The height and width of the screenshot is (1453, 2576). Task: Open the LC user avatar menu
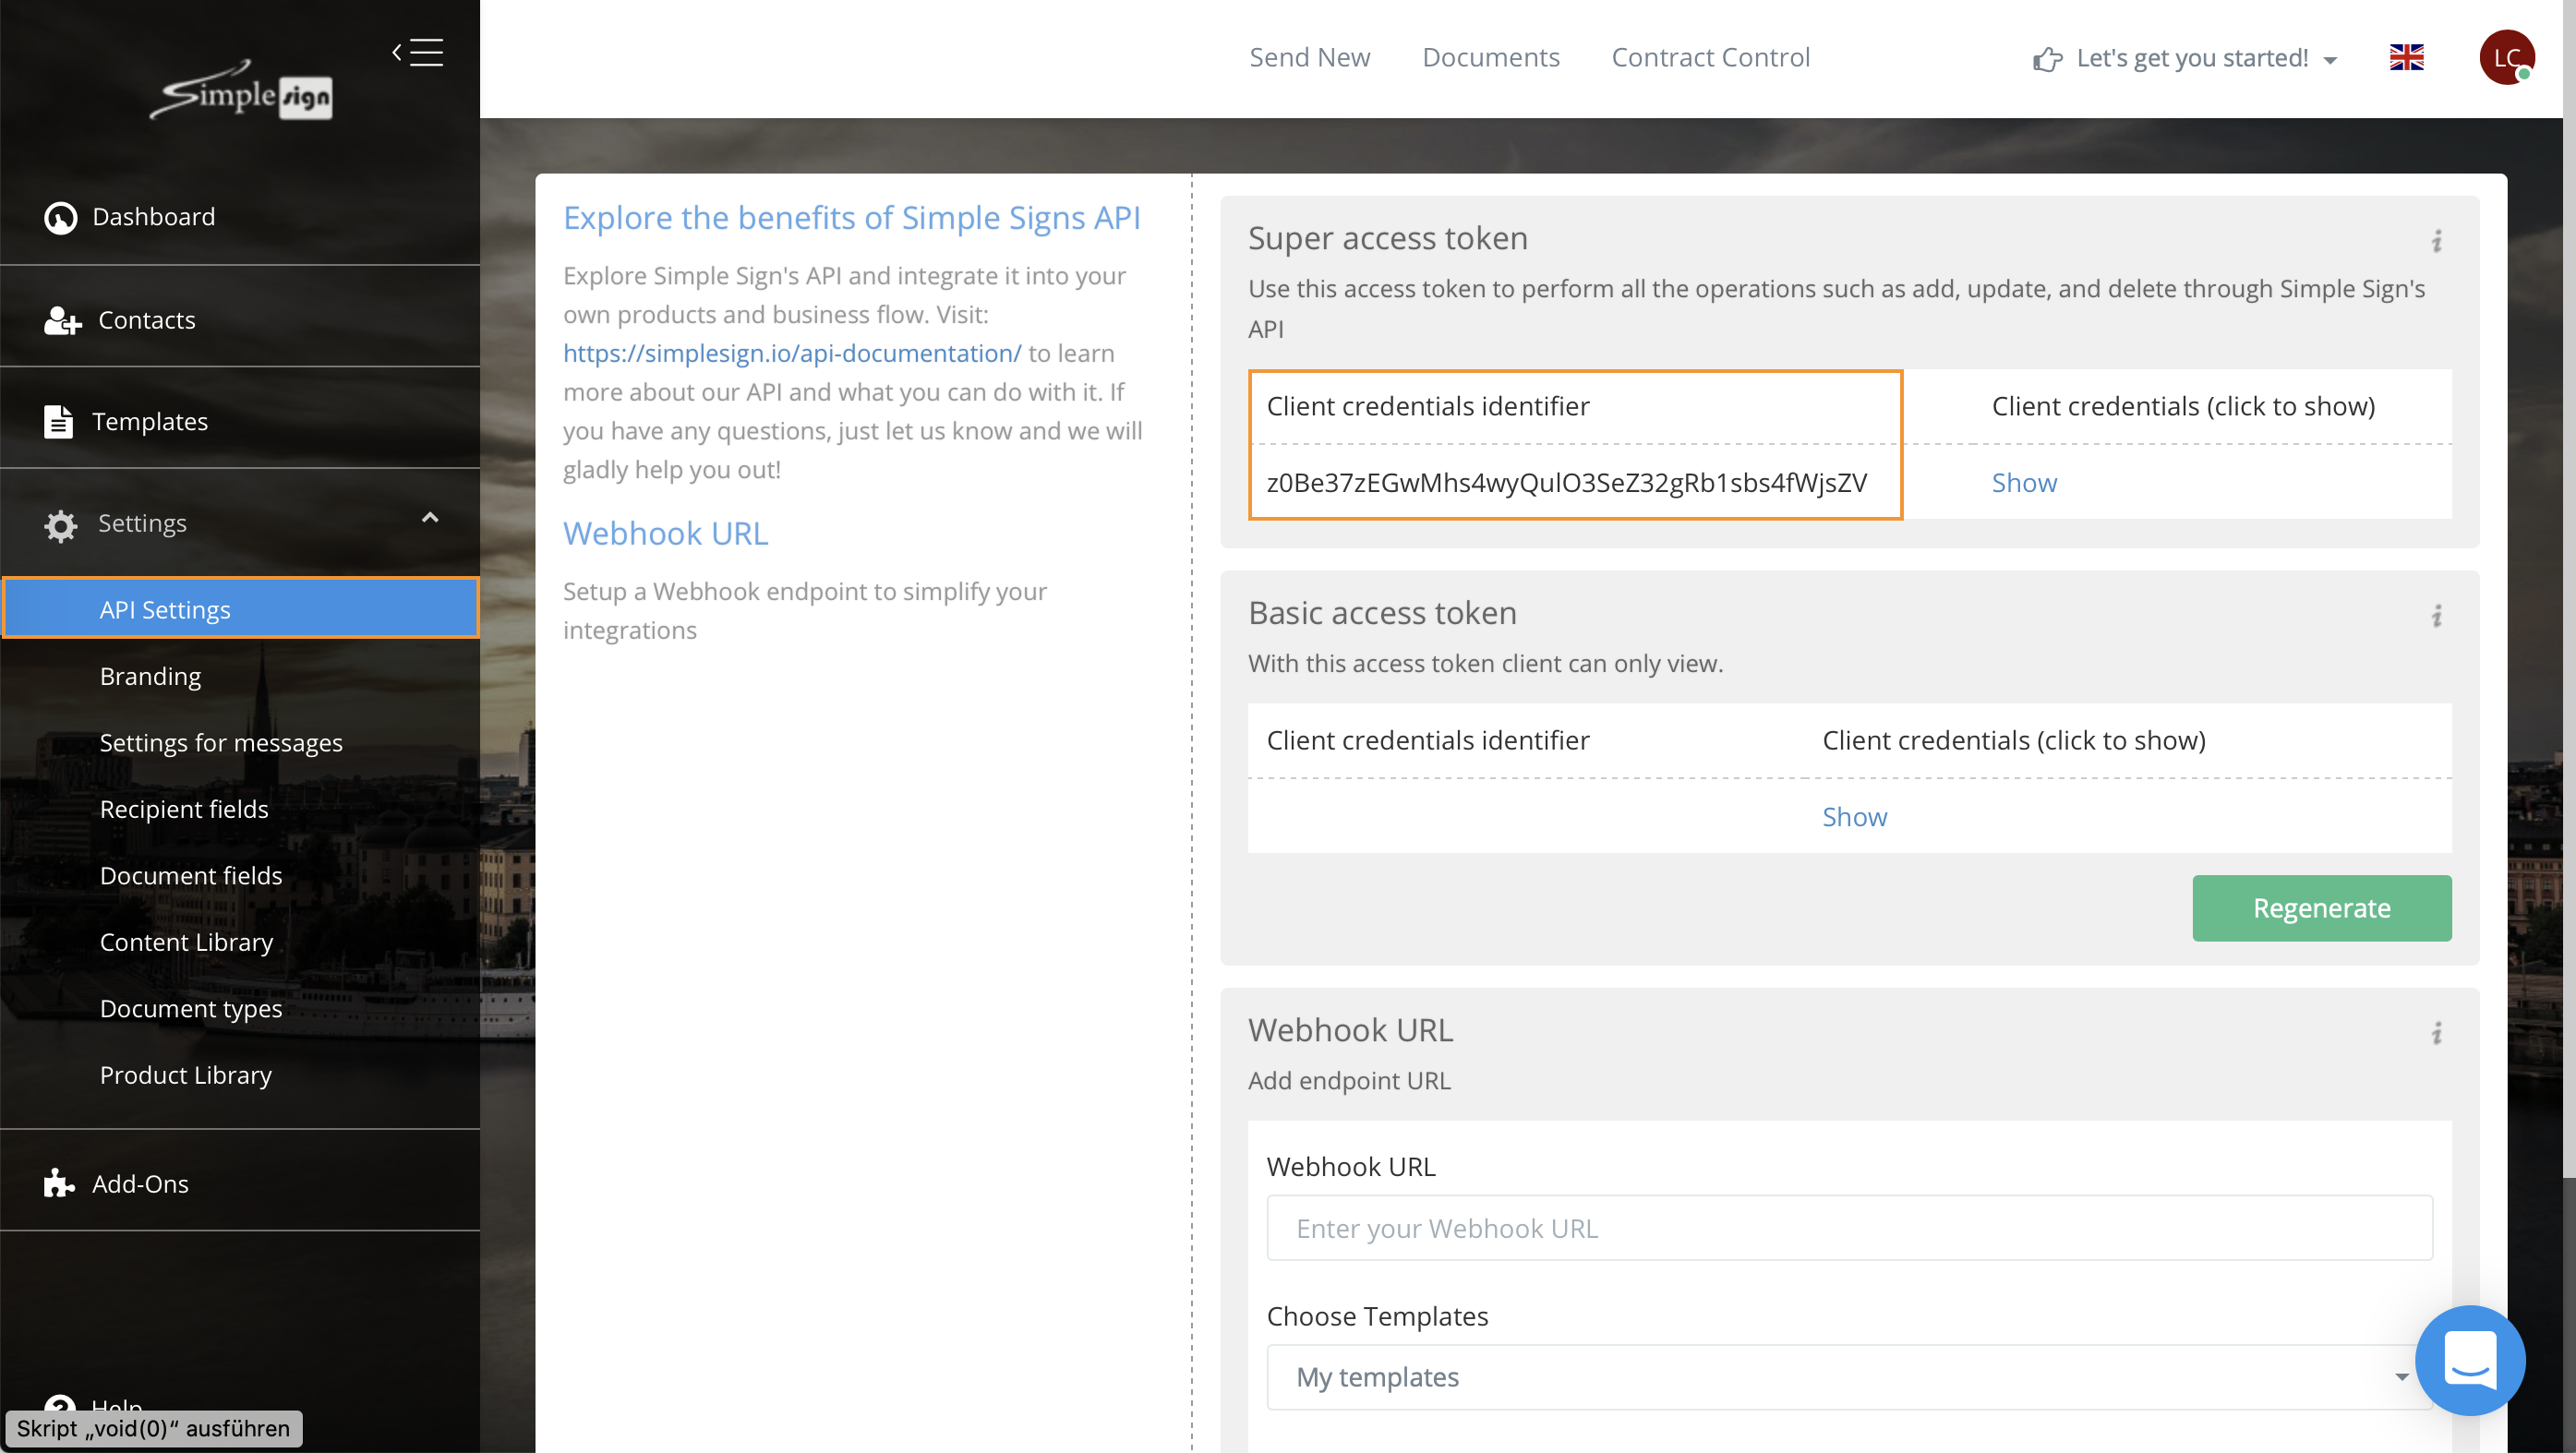coord(2506,58)
